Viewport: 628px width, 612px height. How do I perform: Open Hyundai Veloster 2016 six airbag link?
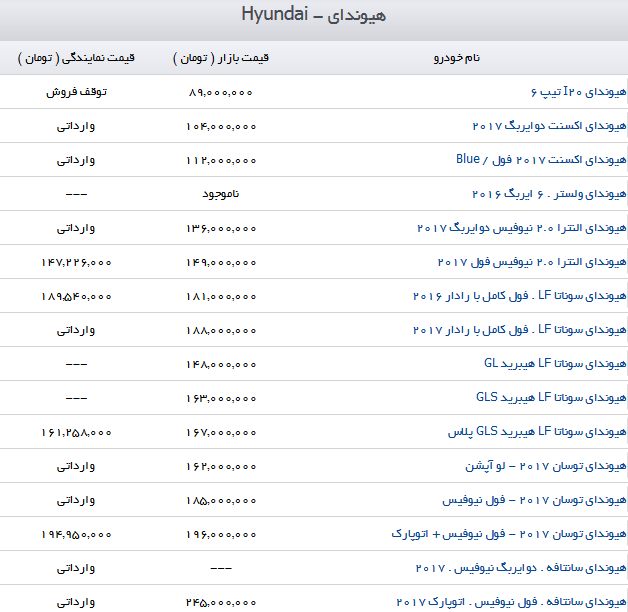click(549, 194)
